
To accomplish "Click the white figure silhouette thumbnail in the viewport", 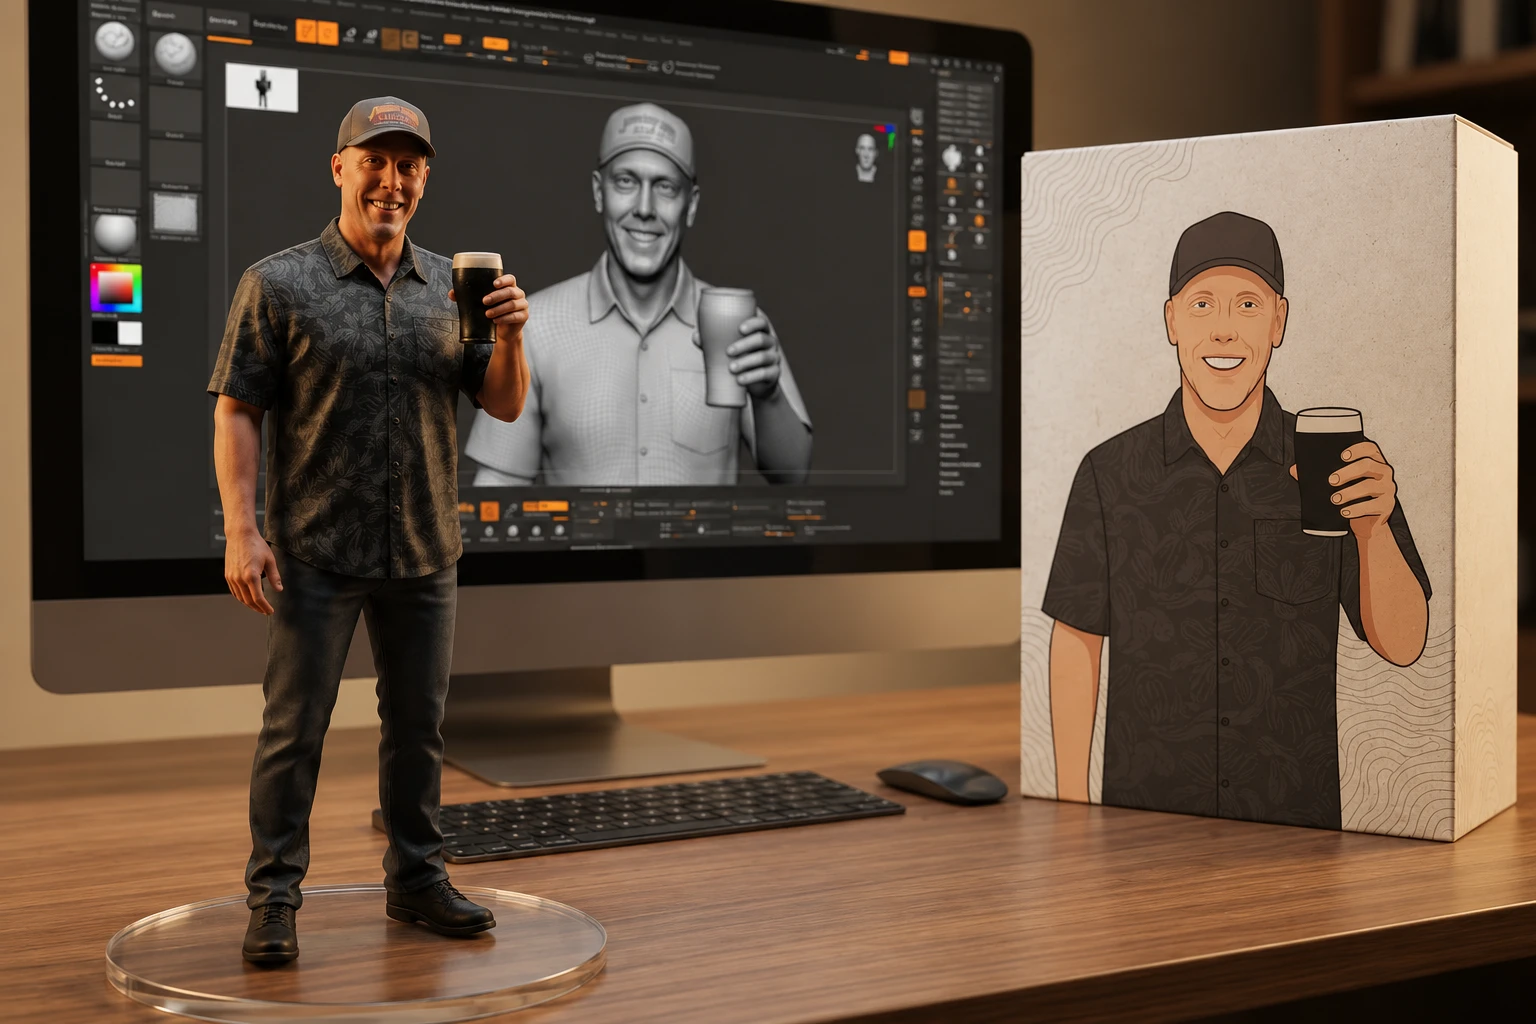I will [262, 87].
